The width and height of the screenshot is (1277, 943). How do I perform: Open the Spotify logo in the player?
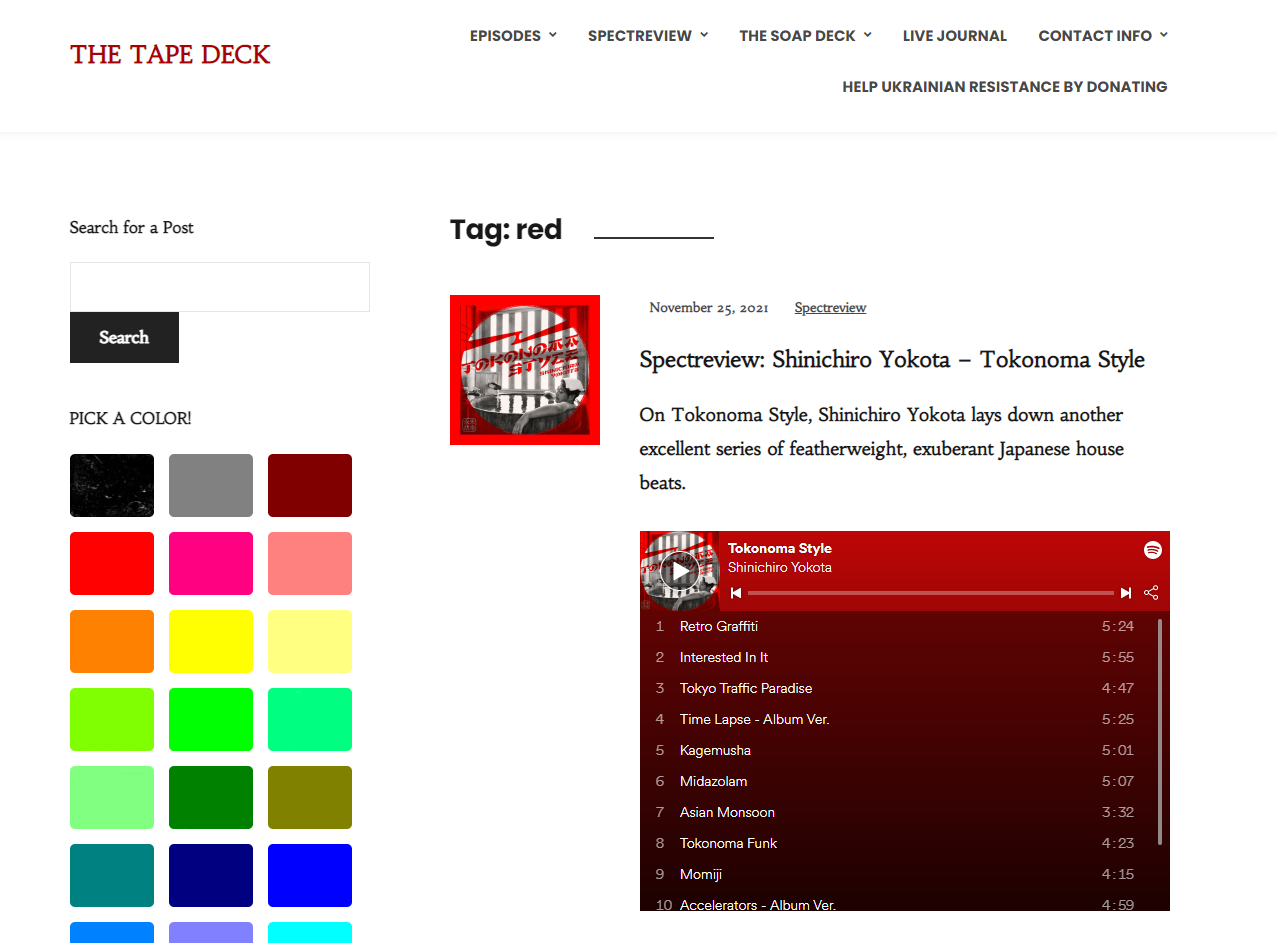coord(1153,550)
